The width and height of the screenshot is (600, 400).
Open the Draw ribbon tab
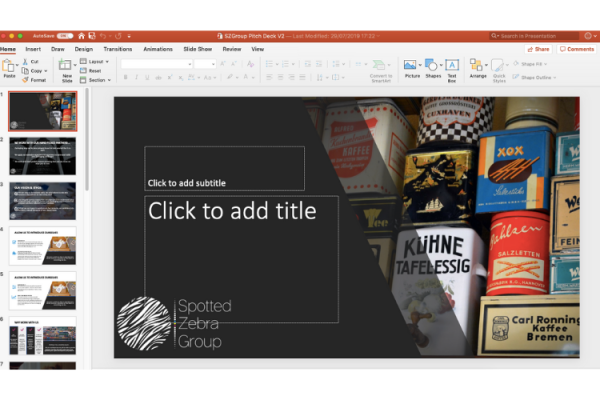click(58, 49)
